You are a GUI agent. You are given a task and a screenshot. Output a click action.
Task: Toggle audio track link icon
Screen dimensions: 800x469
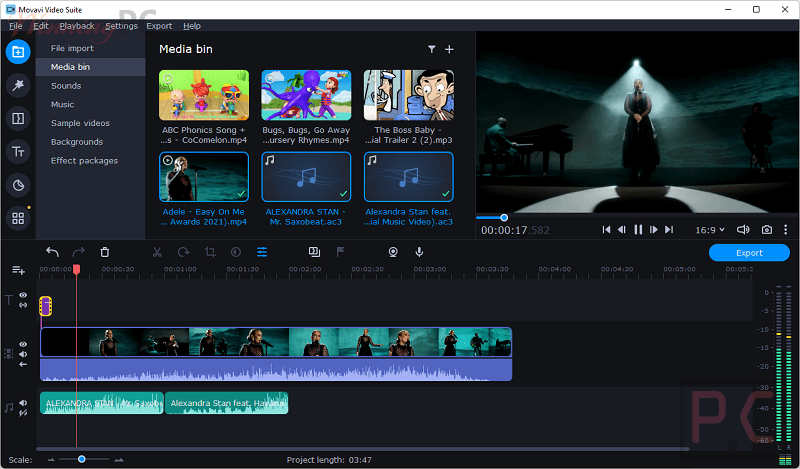coord(23,413)
